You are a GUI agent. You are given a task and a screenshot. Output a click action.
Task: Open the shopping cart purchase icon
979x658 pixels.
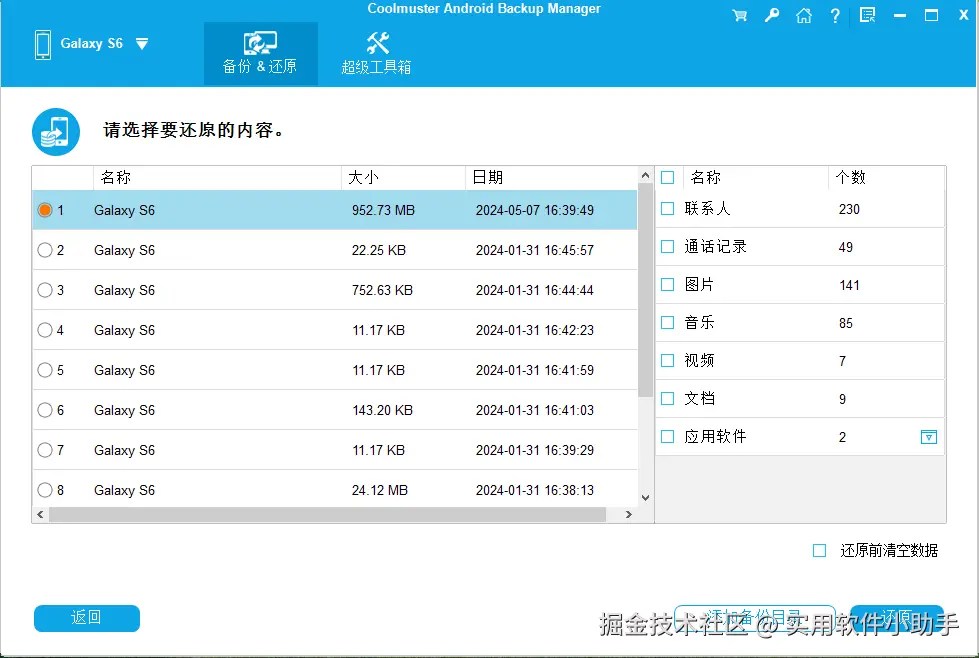click(740, 16)
